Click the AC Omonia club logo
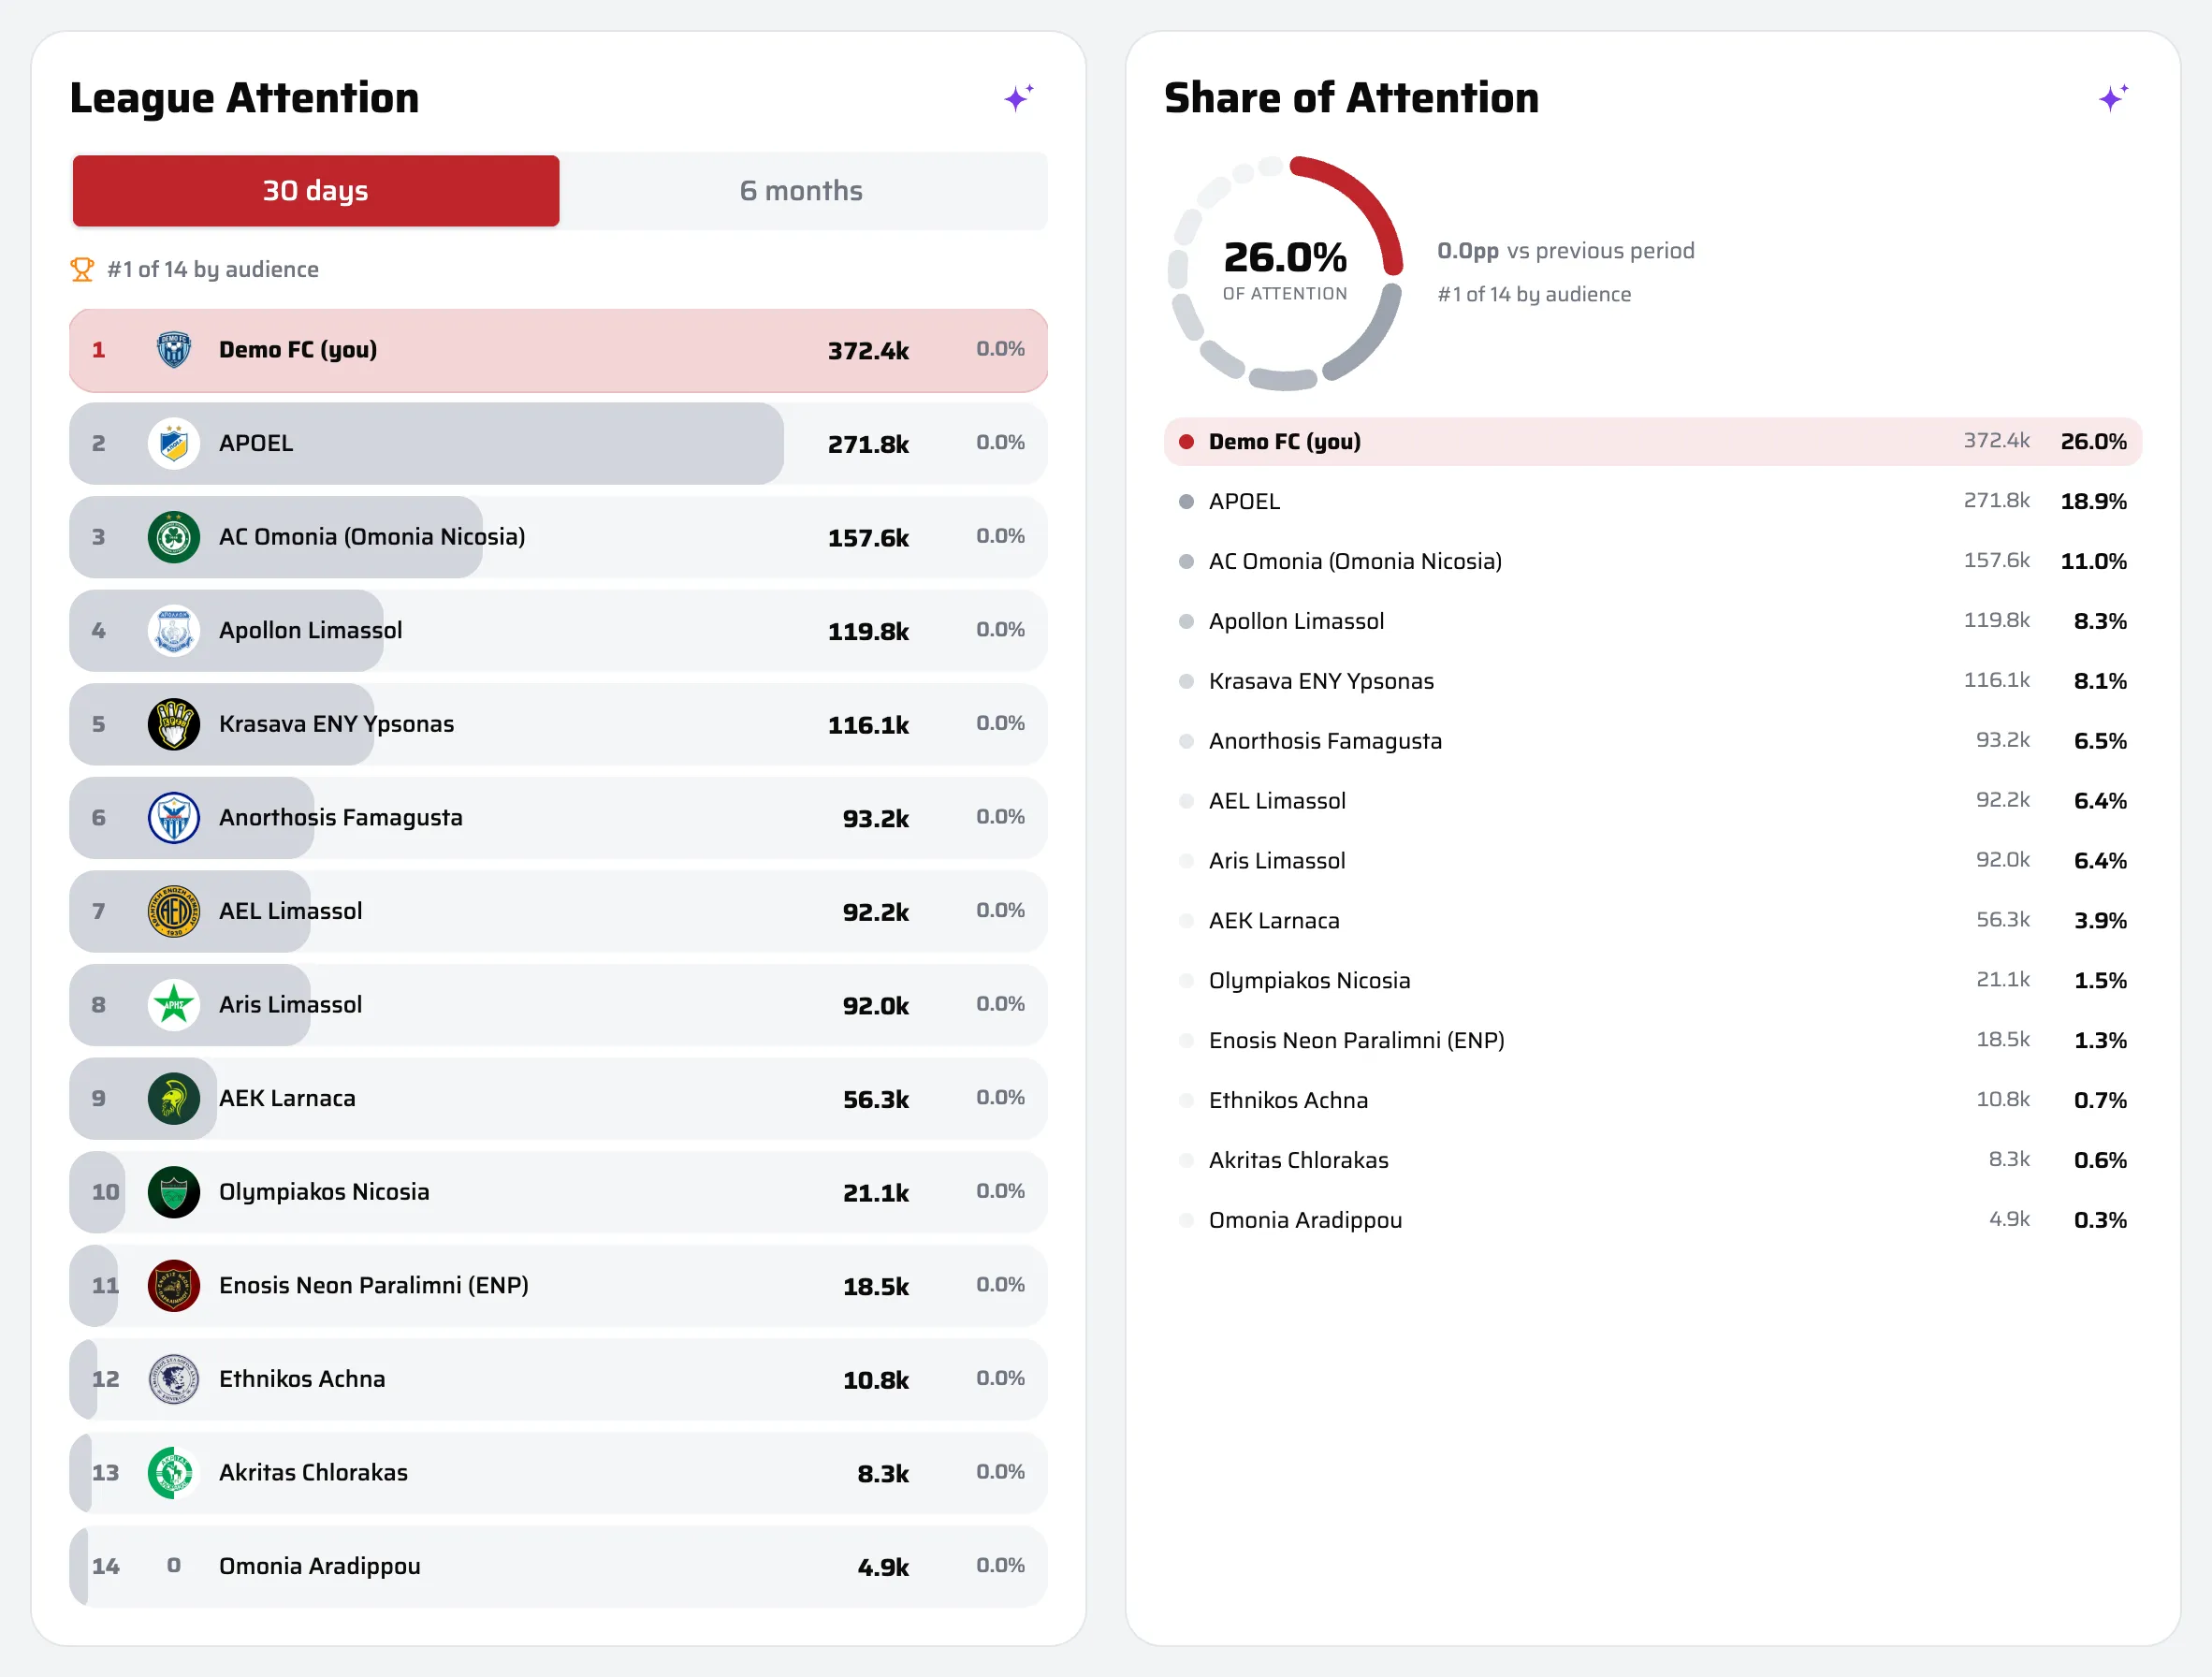 pyautogui.click(x=174, y=537)
